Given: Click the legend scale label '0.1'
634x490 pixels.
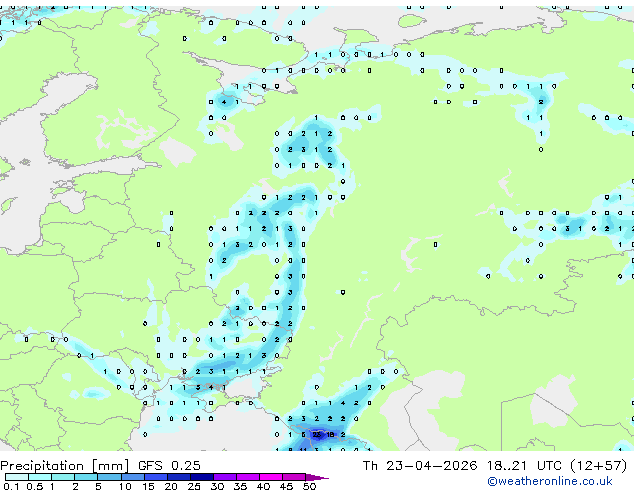Looking at the screenshot, I should 11,486.
